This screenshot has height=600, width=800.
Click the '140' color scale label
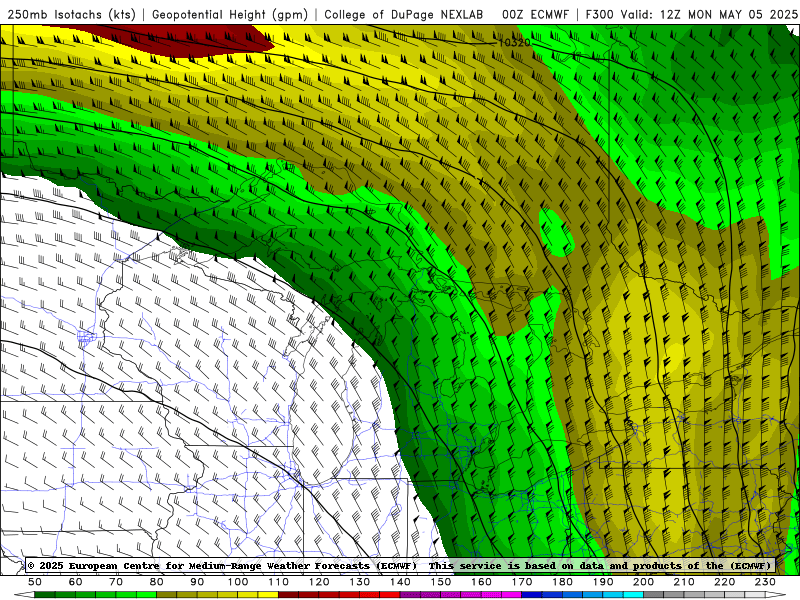[400, 582]
